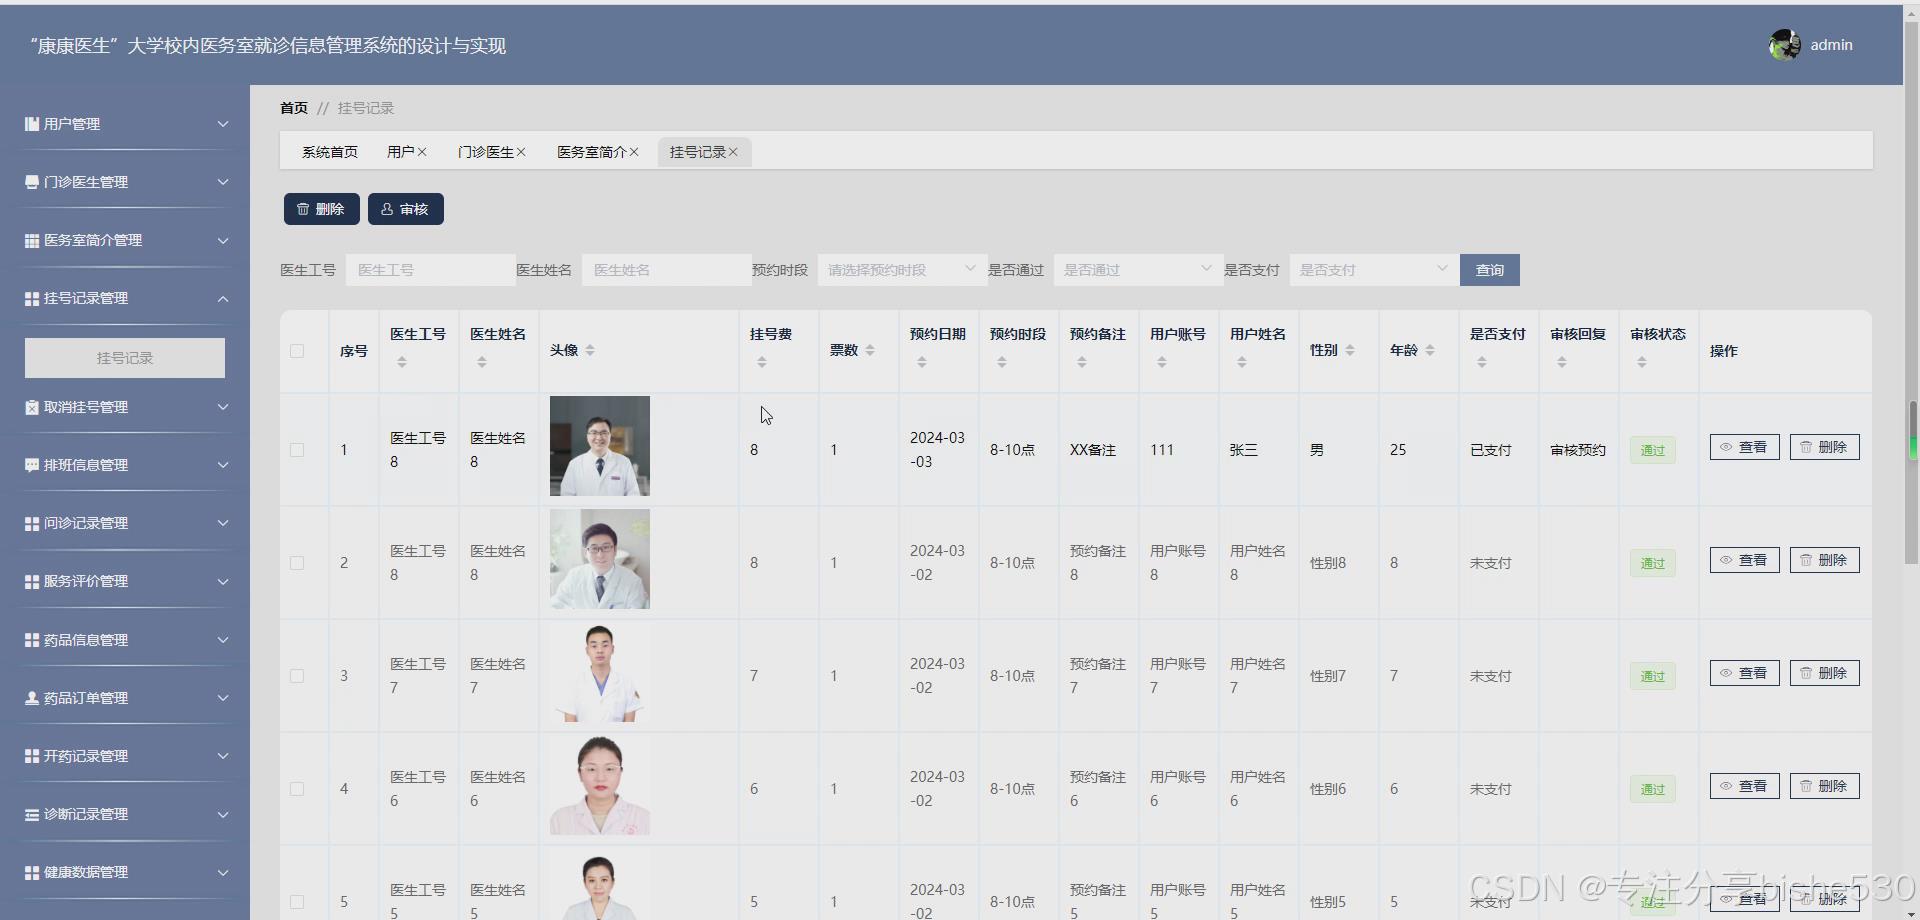Delete the row 4 record
The image size is (1920, 920).
coord(1825,786)
